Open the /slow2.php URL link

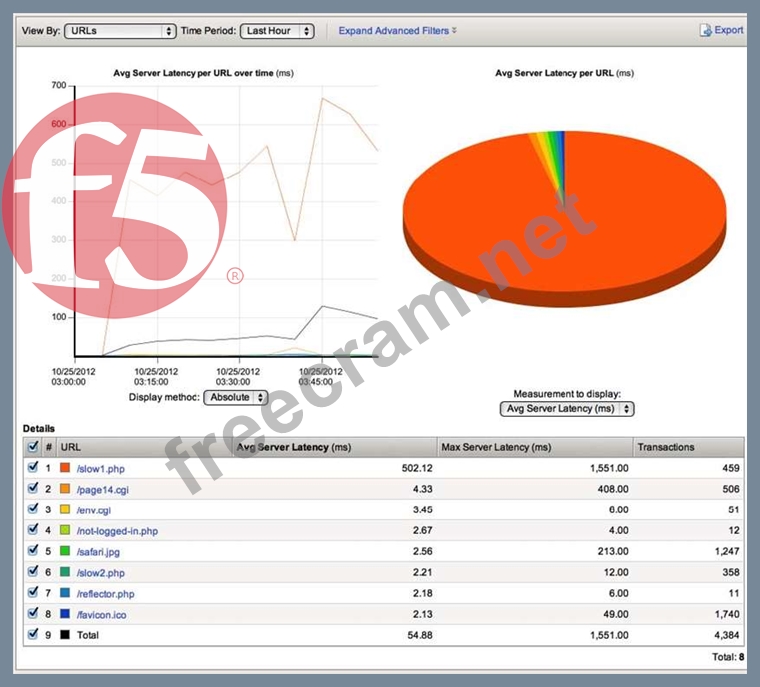pos(101,573)
